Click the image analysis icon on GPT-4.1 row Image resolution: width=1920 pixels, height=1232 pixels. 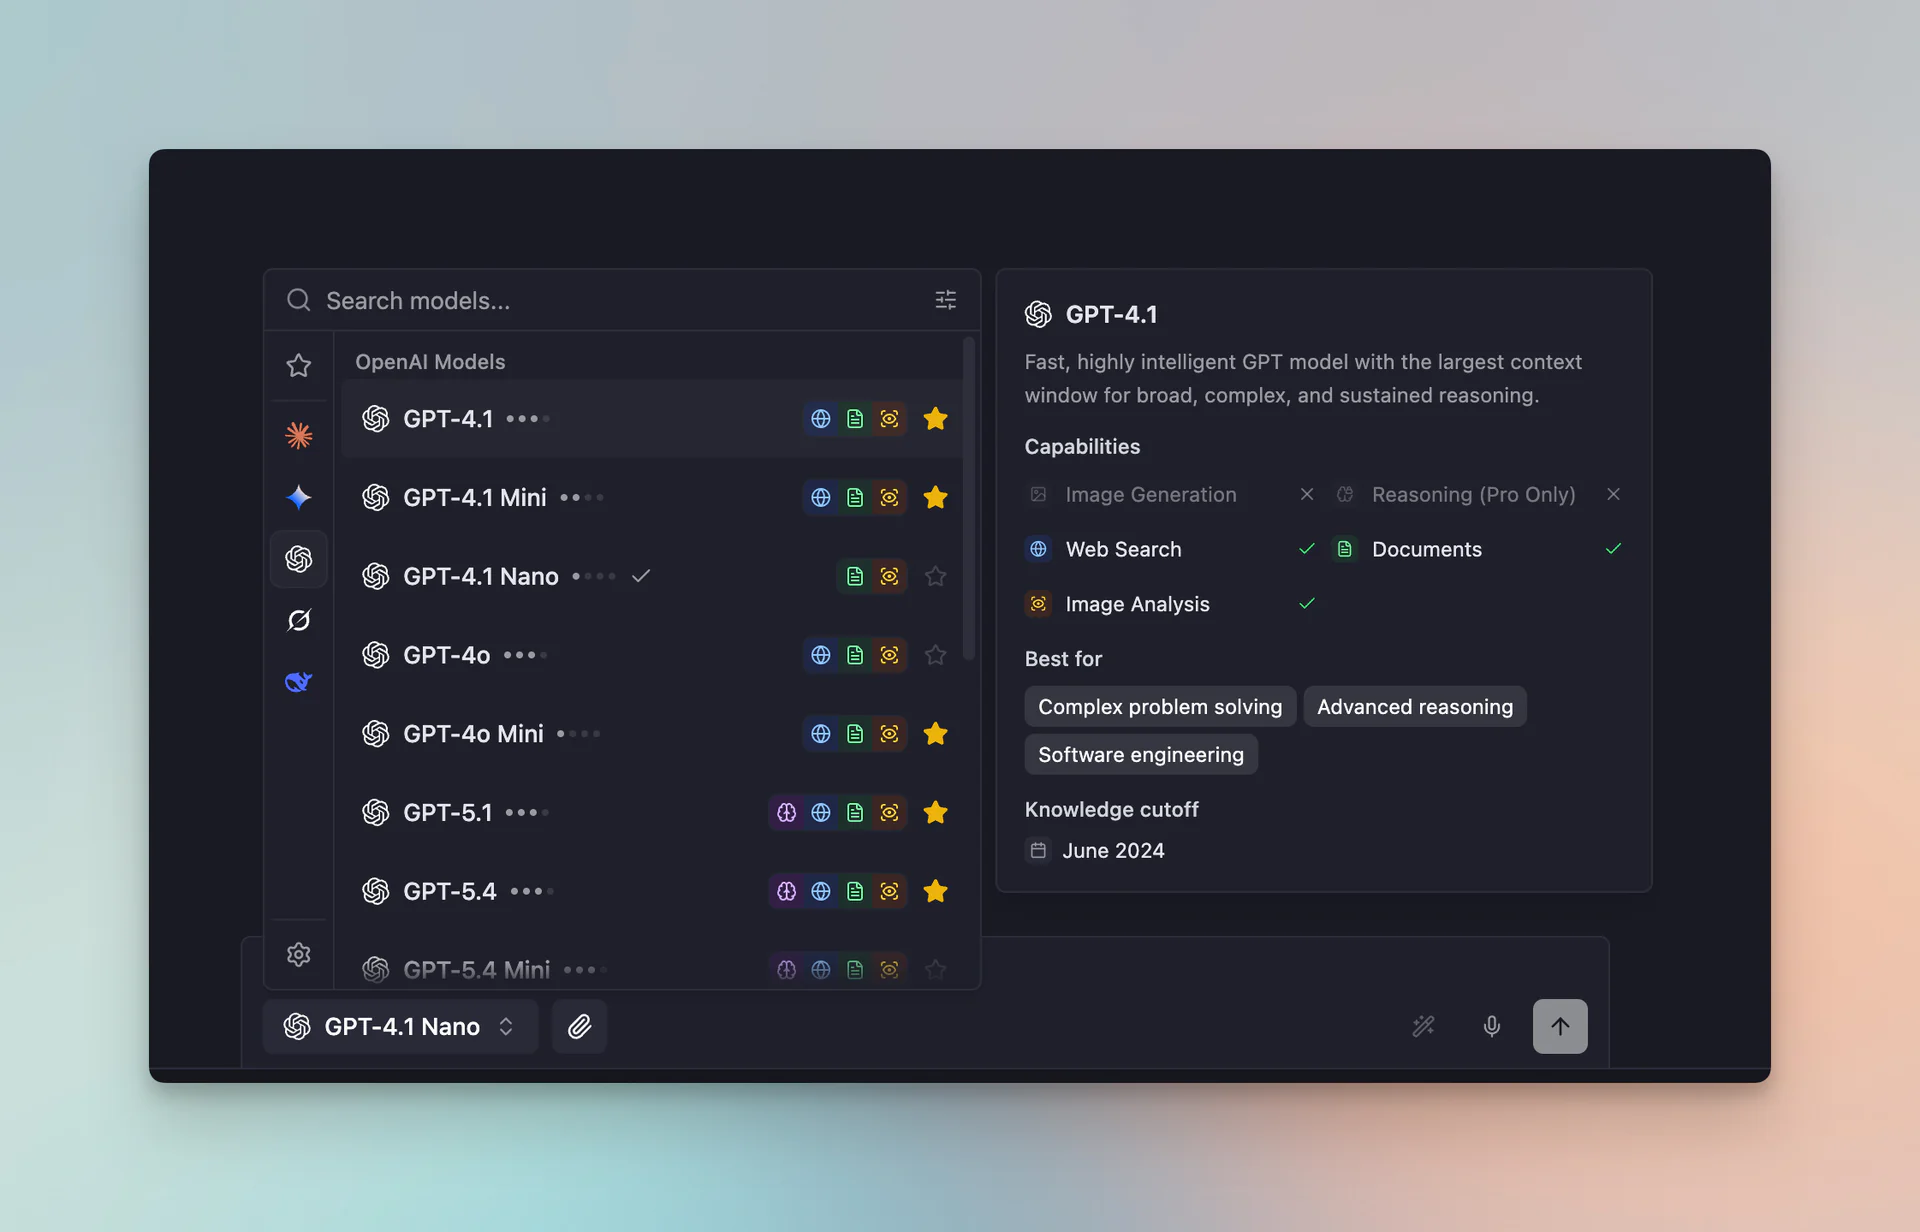(x=889, y=419)
